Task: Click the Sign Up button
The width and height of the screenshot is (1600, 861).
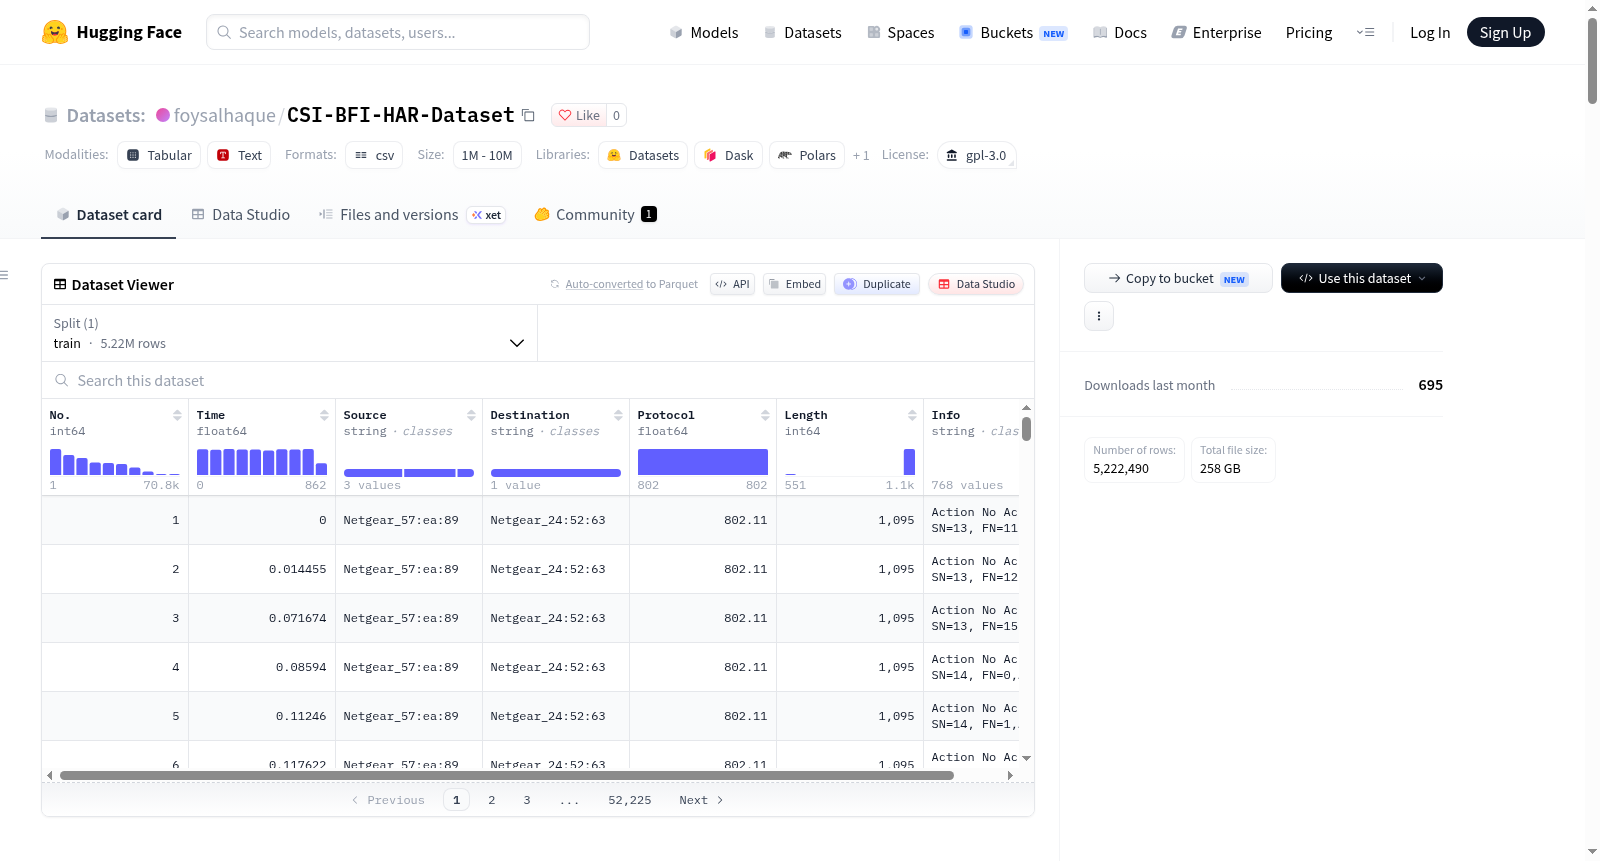Action: pyautogui.click(x=1505, y=32)
